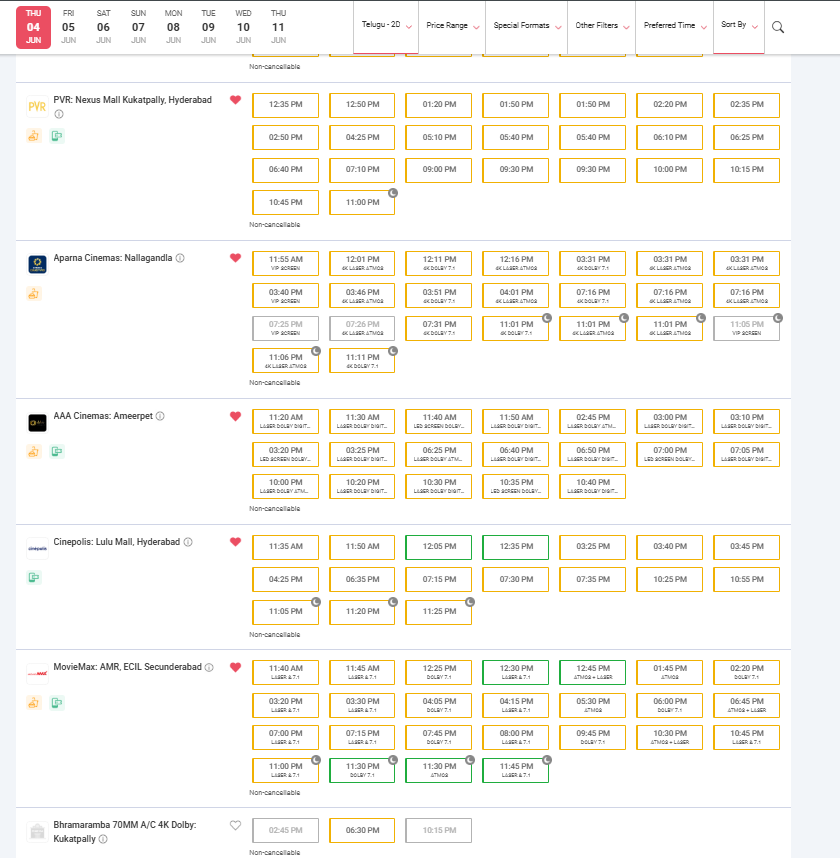Expand the Special Formats dropdown
The image size is (840, 858).
[526, 25]
